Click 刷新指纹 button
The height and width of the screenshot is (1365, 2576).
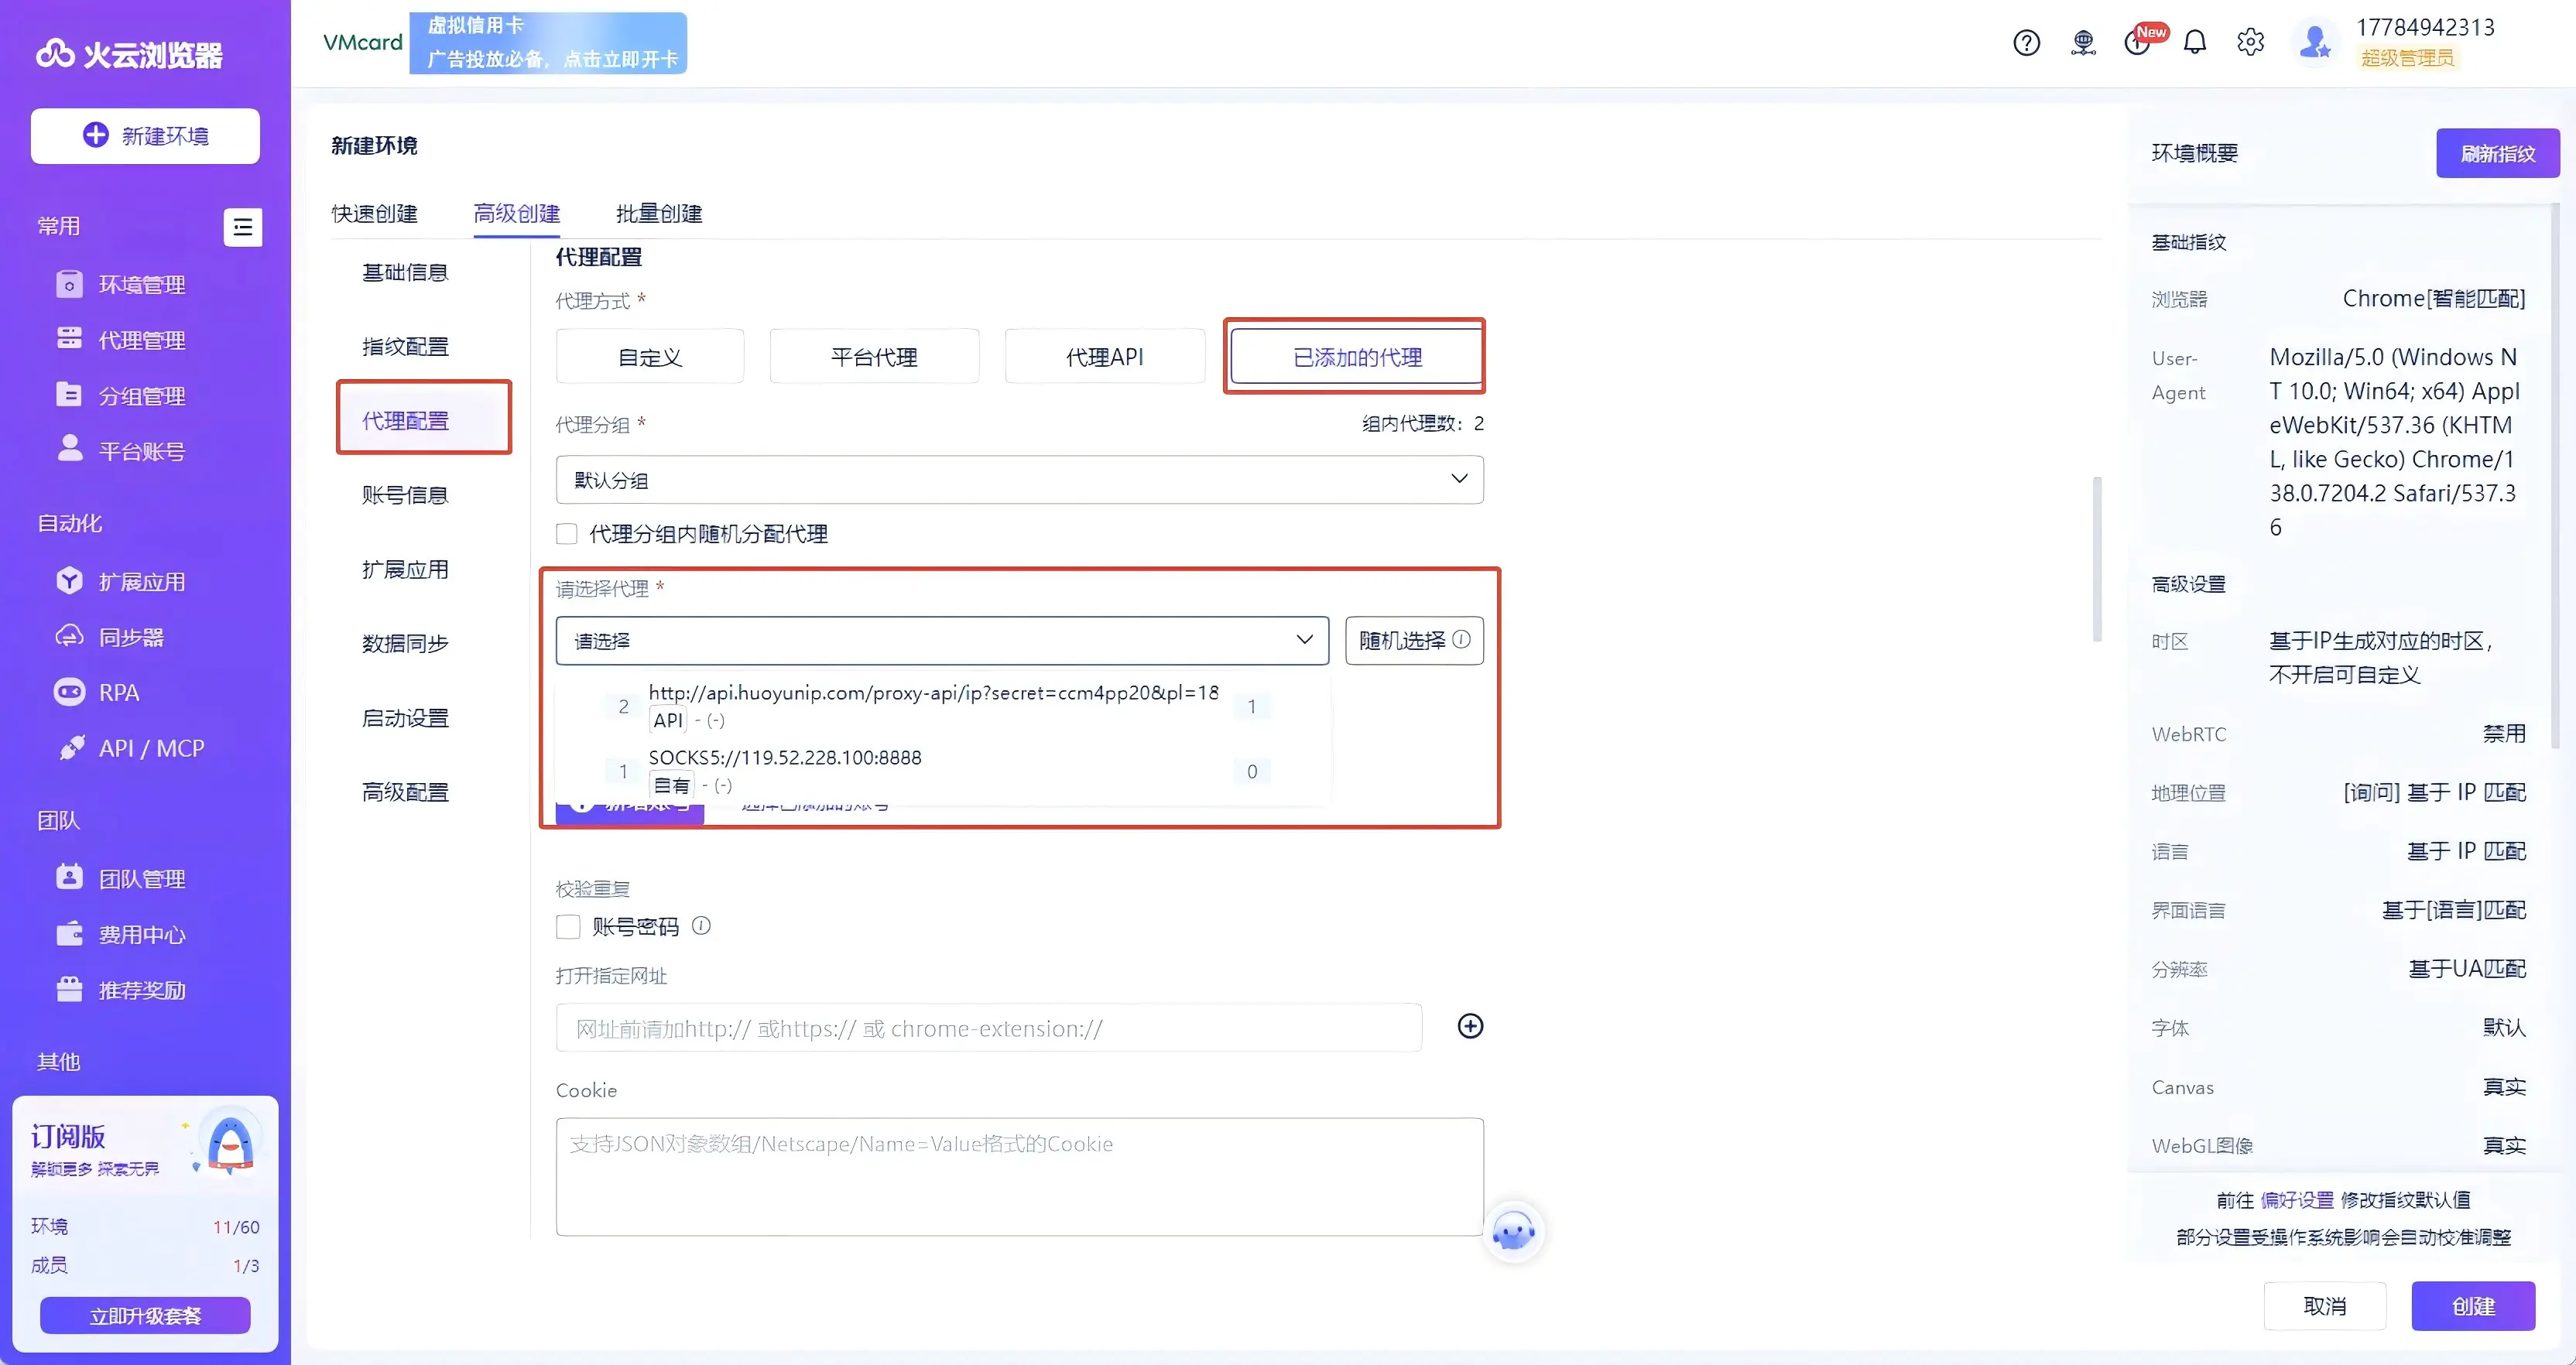tap(2497, 153)
